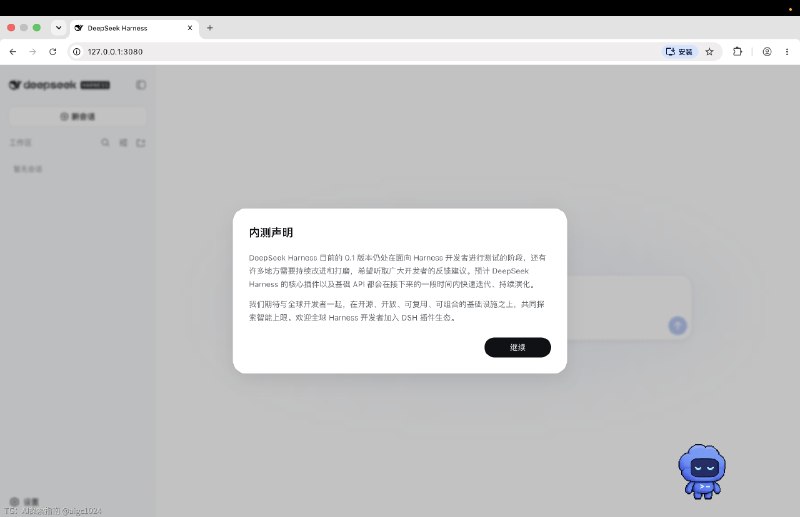Go back with the browser back arrow
800x517 pixels.
point(13,52)
